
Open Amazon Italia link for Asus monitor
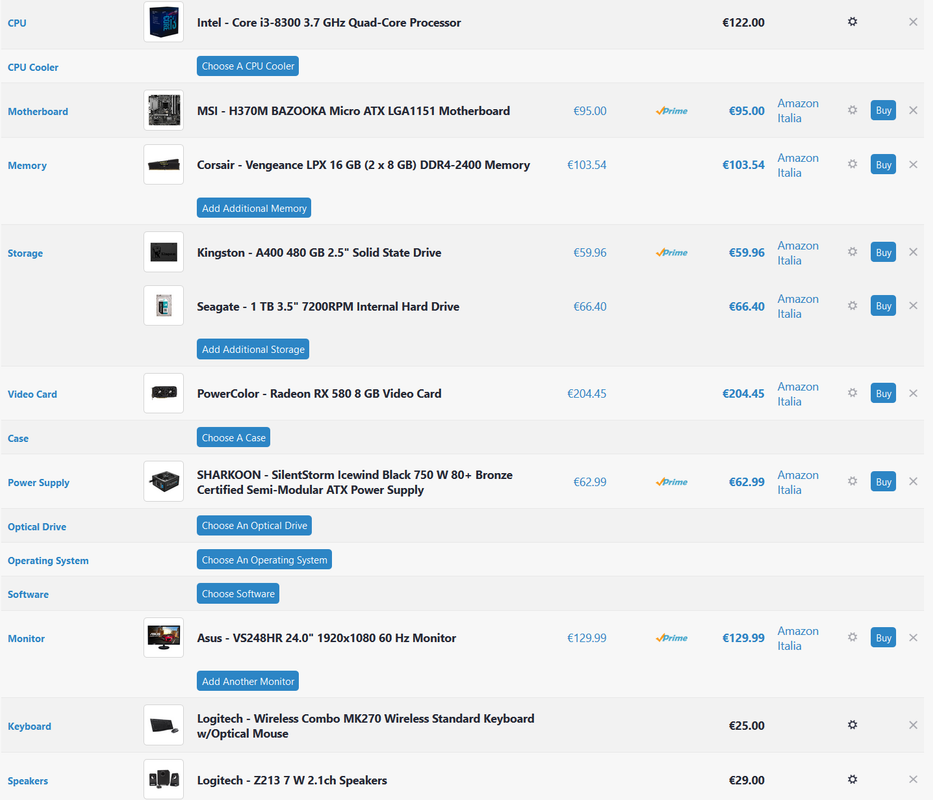tap(798, 638)
